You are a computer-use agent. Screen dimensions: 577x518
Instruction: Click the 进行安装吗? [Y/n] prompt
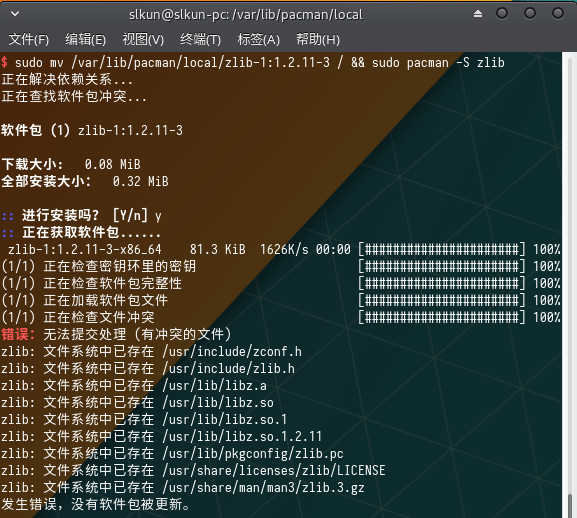tap(81, 216)
